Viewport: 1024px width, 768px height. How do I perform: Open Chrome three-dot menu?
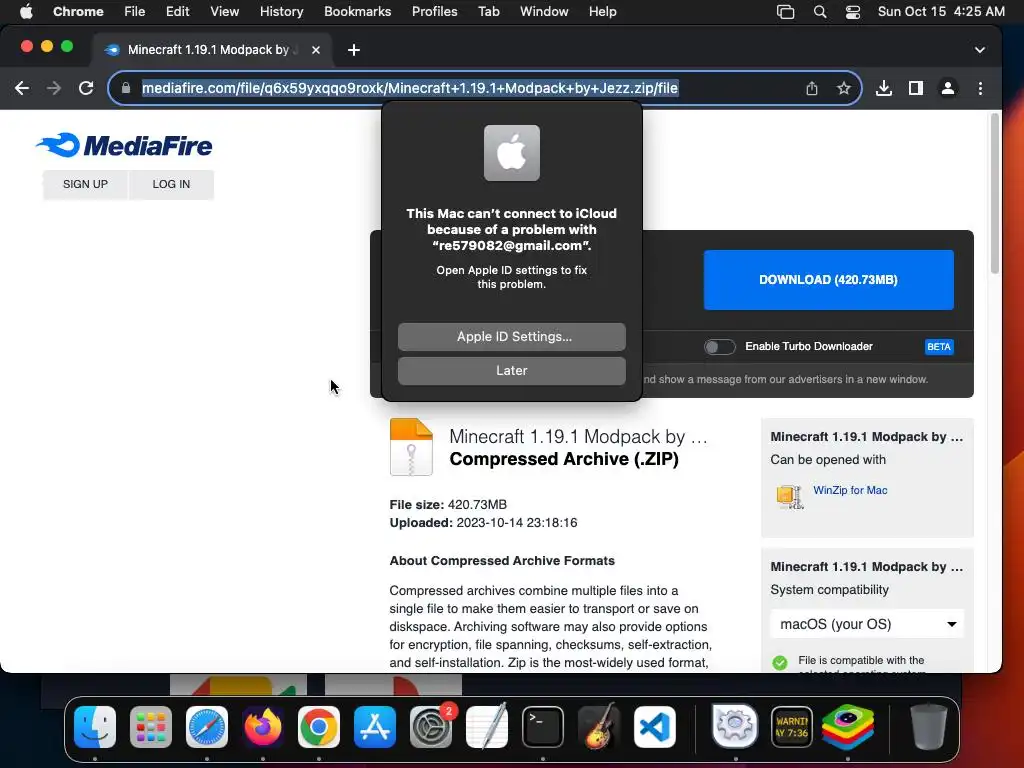point(980,88)
